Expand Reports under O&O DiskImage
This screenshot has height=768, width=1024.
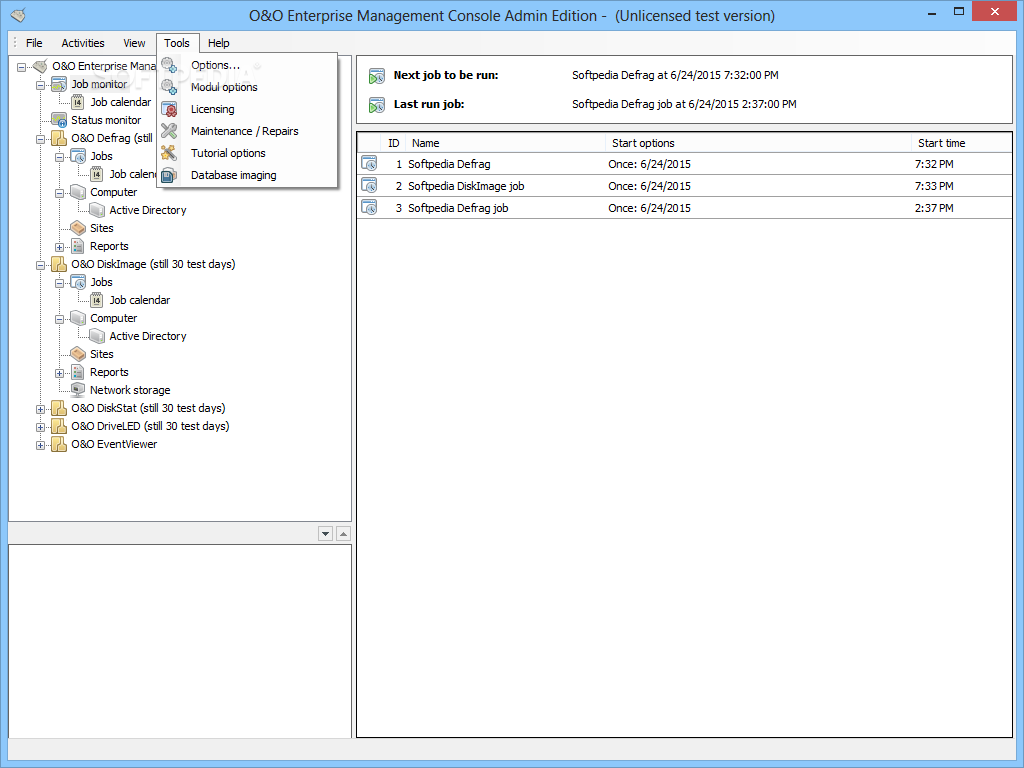coord(59,373)
